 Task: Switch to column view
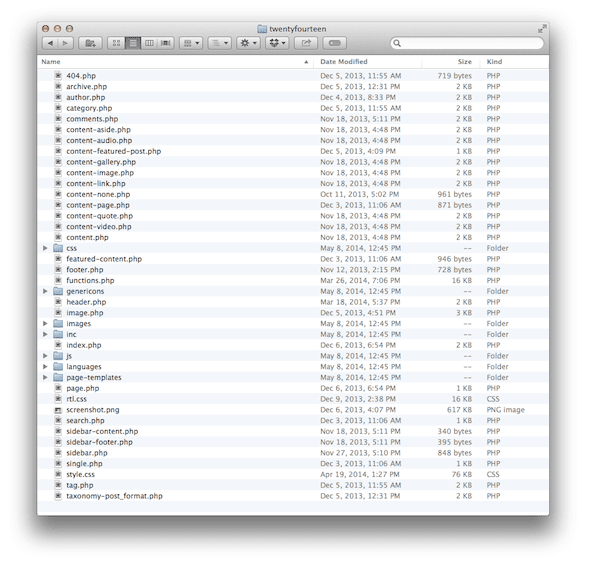tap(149, 44)
